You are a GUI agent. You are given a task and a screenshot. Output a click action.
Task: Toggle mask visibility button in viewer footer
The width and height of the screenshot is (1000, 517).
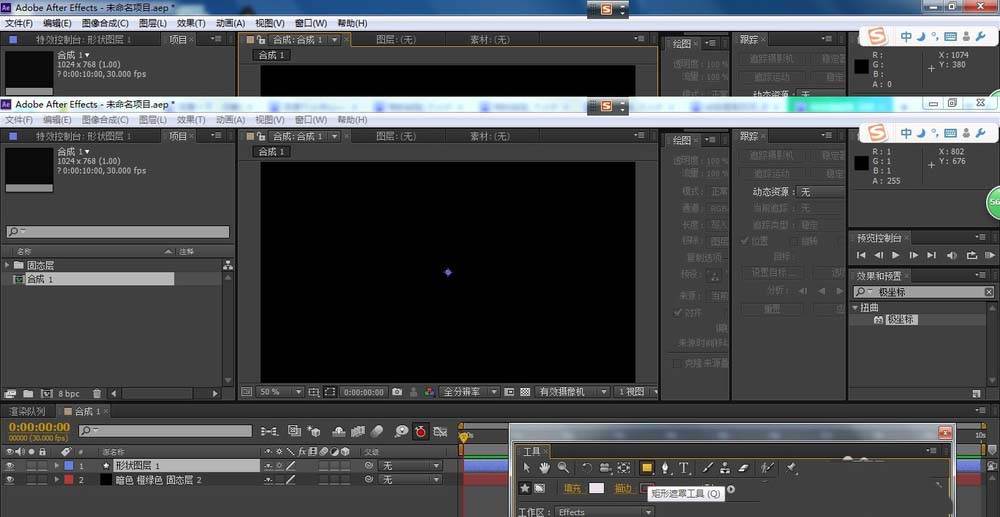tap(329, 392)
